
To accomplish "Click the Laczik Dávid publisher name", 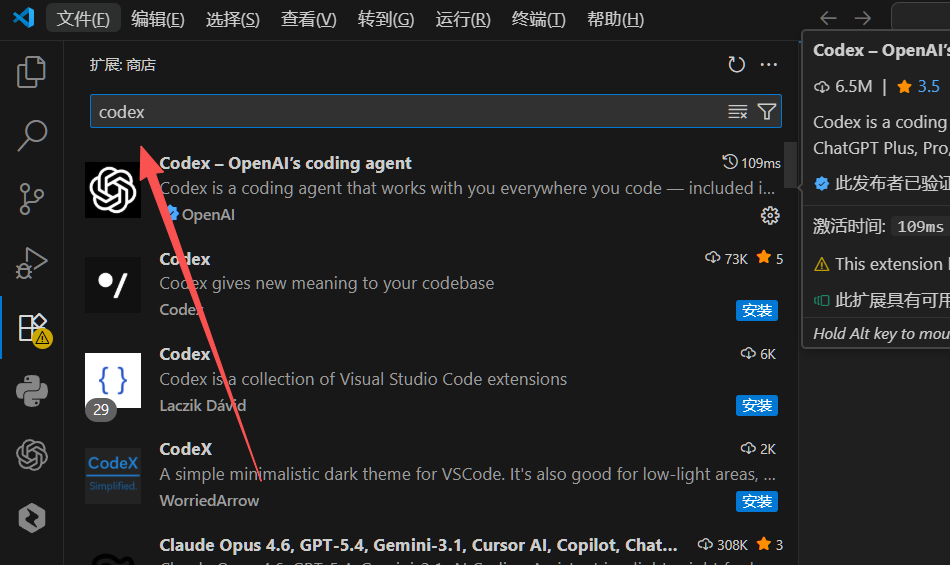I will pyautogui.click(x=202, y=405).
